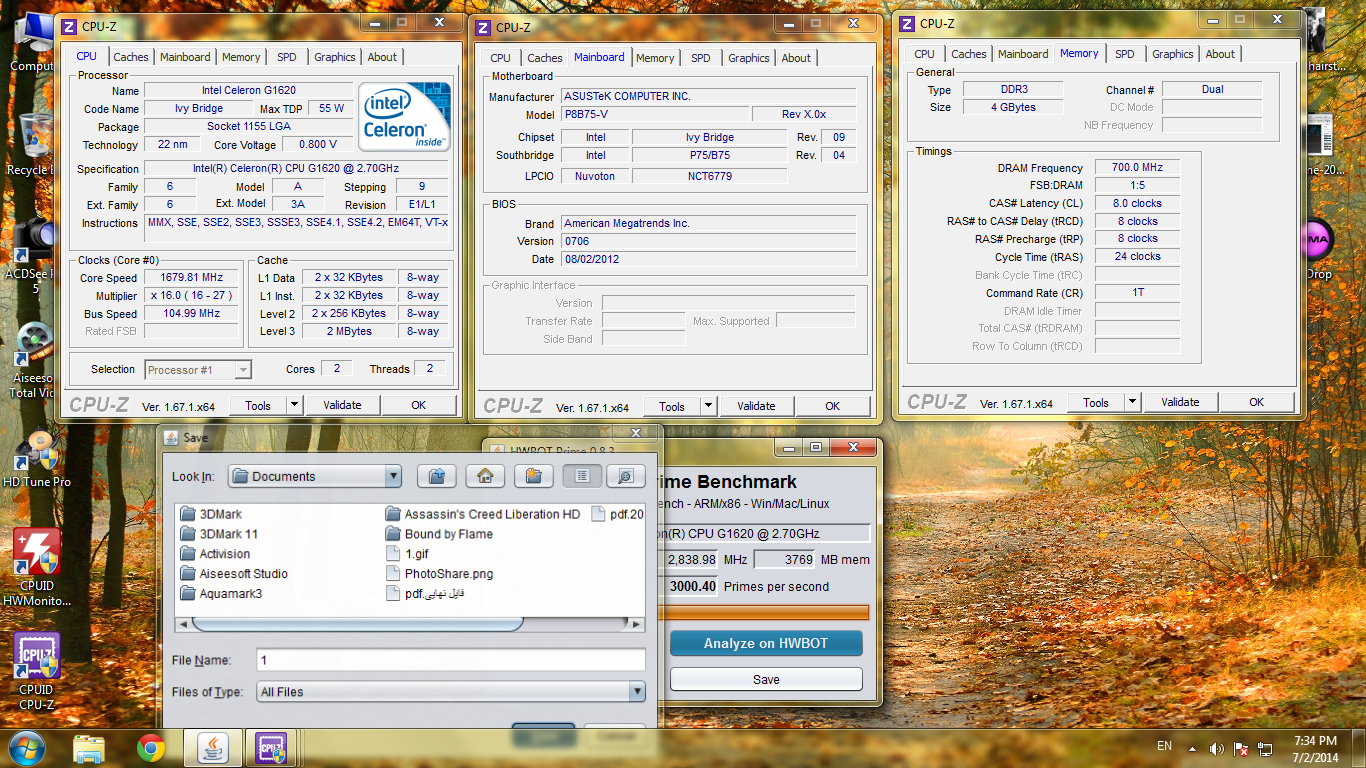Click the EN language indicator on taskbar

(1164, 746)
